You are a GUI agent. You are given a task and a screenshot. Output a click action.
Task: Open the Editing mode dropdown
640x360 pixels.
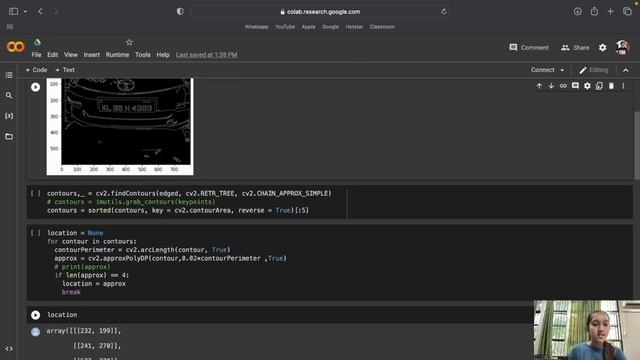(x=594, y=70)
